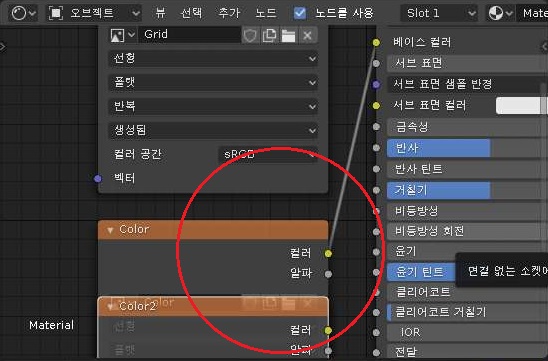Open the 선택 menu
The image size is (548, 361).
(x=191, y=13)
